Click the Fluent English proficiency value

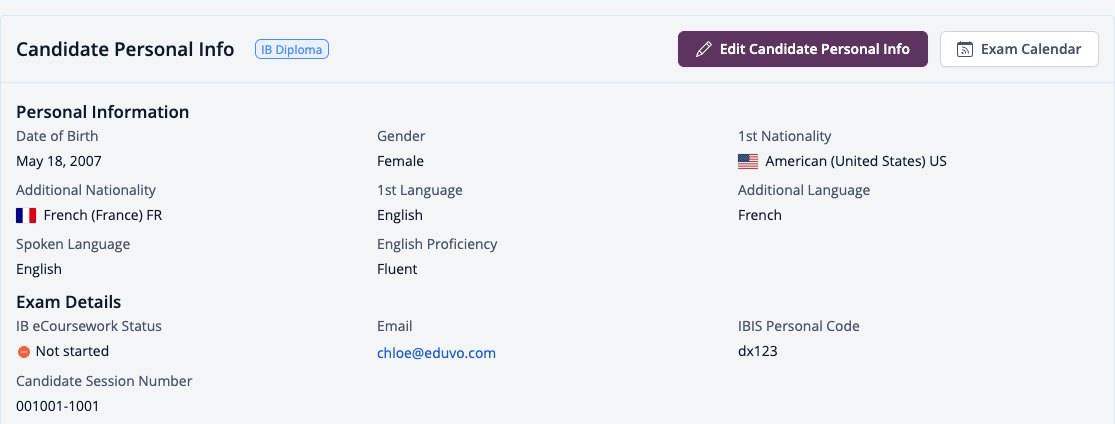[397, 269]
